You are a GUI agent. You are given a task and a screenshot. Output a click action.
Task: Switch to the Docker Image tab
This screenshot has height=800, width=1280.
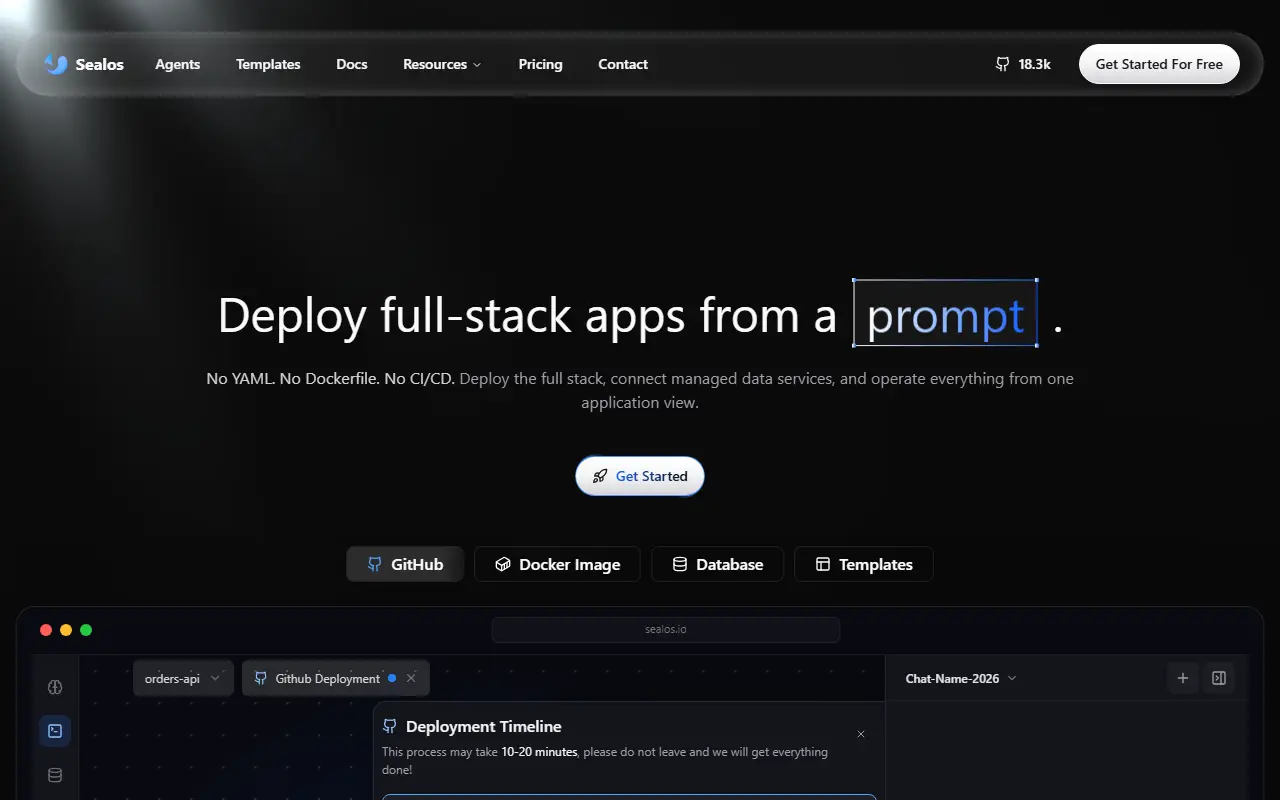point(557,564)
